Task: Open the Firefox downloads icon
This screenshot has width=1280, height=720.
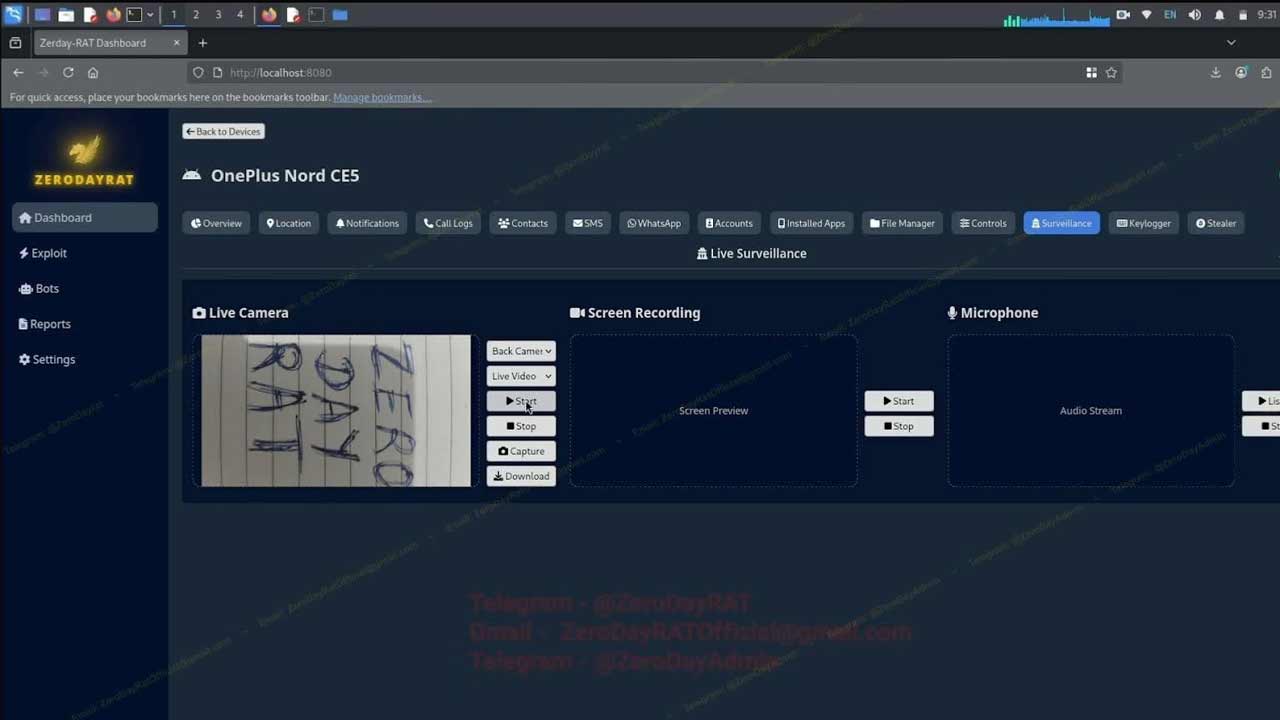Action: click(1215, 73)
